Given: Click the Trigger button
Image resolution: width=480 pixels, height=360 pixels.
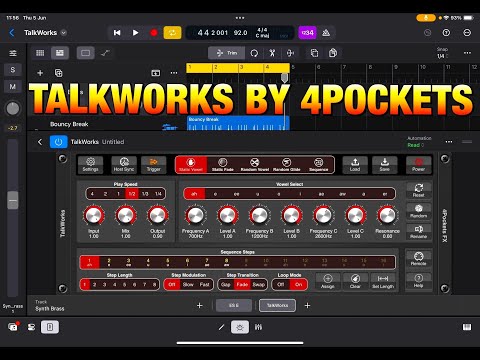Looking at the screenshot, I should 153,165.
